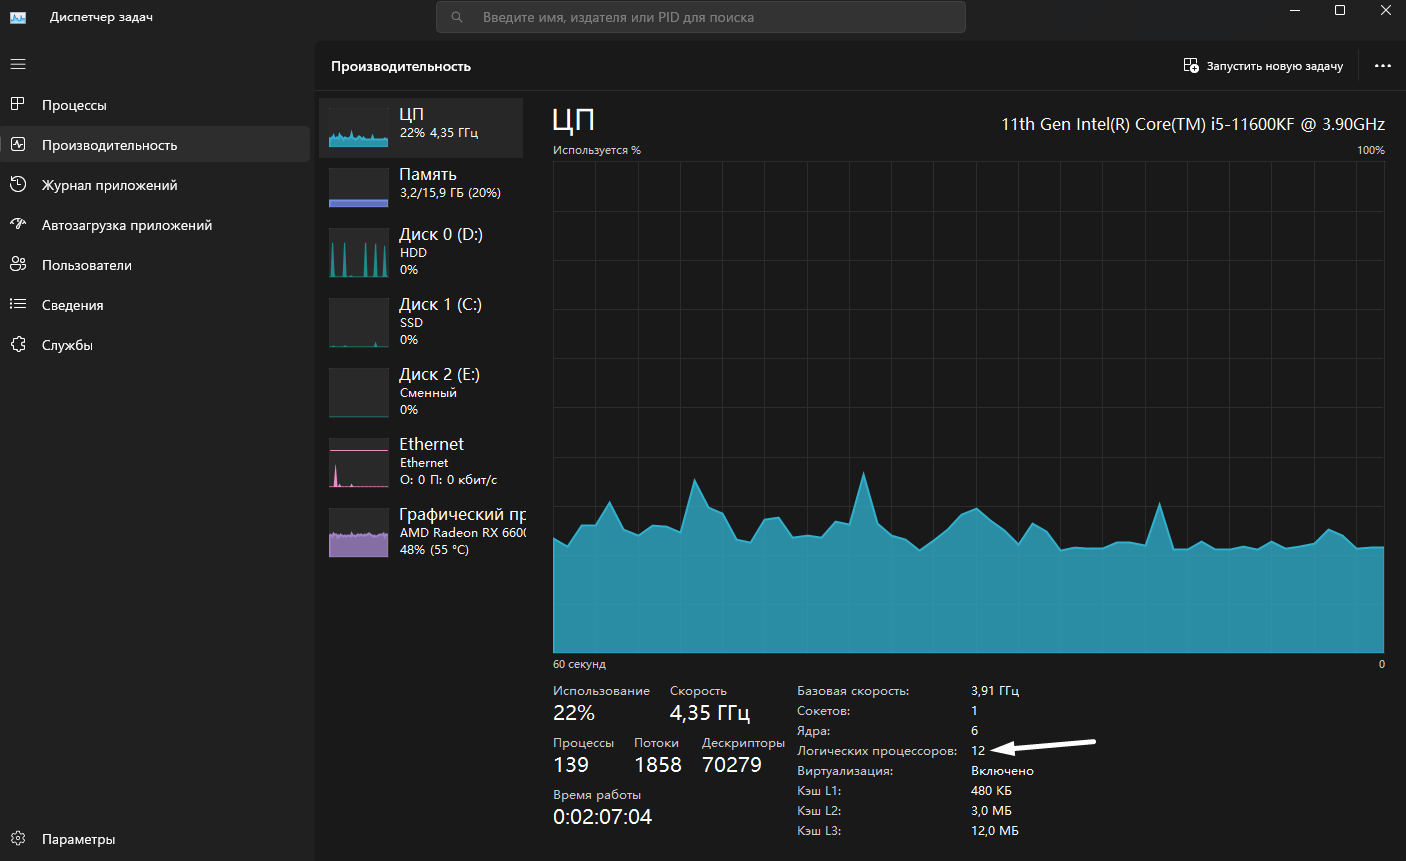This screenshot has height=861, width=1406.
Task: Click the Пользователи users icon
Action: 17,264
